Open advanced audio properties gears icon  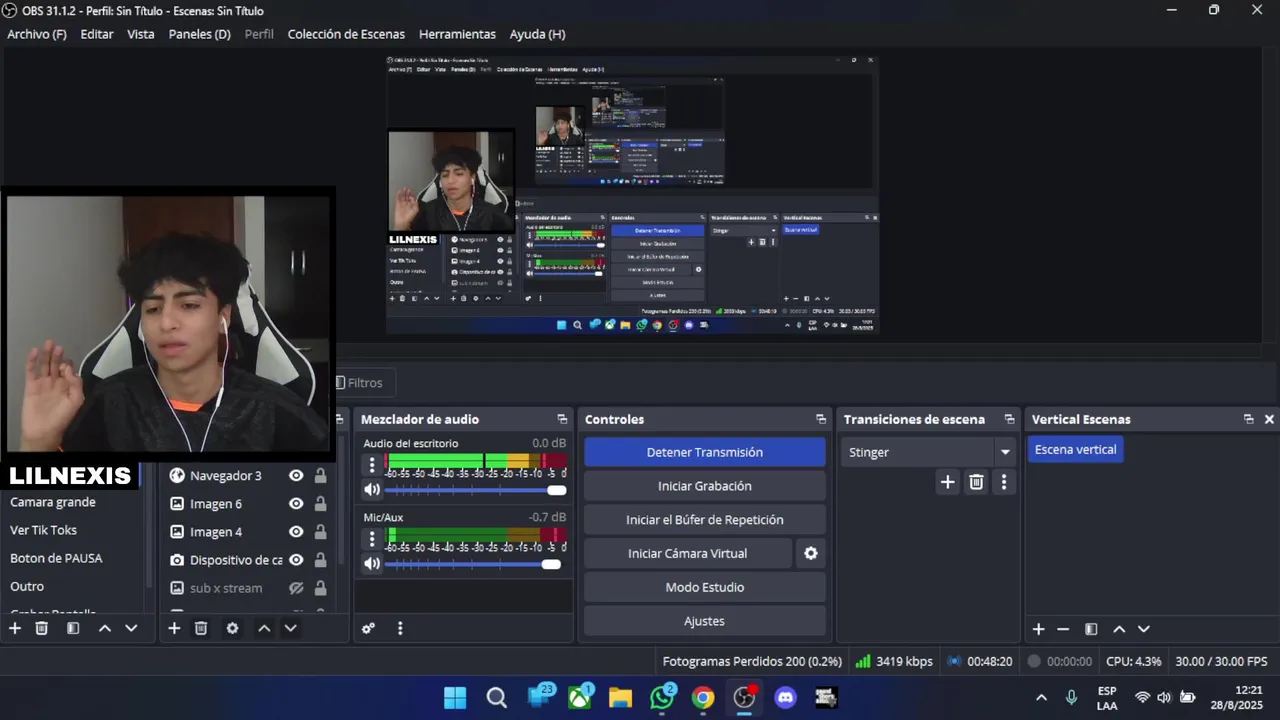(x=368, y=628)
